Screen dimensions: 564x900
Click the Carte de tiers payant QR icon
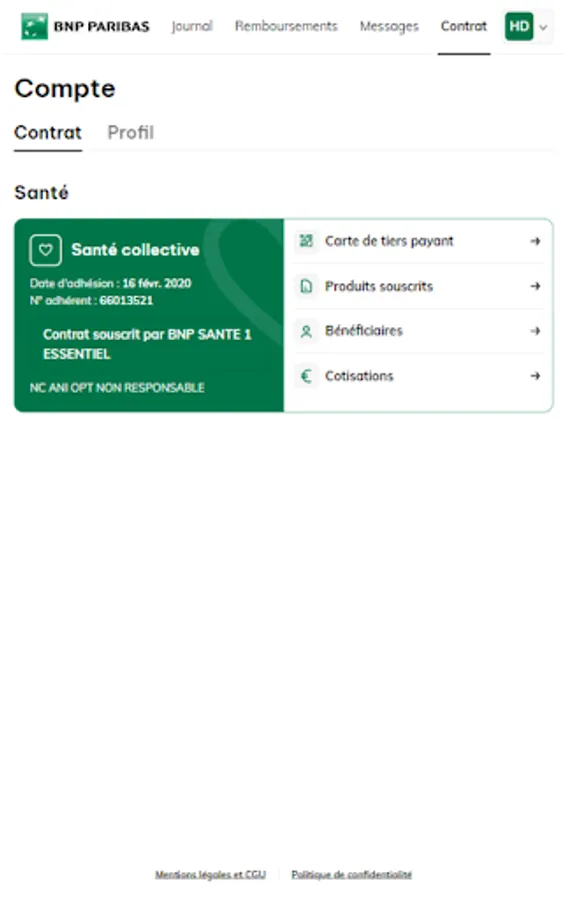click(306, 241)
